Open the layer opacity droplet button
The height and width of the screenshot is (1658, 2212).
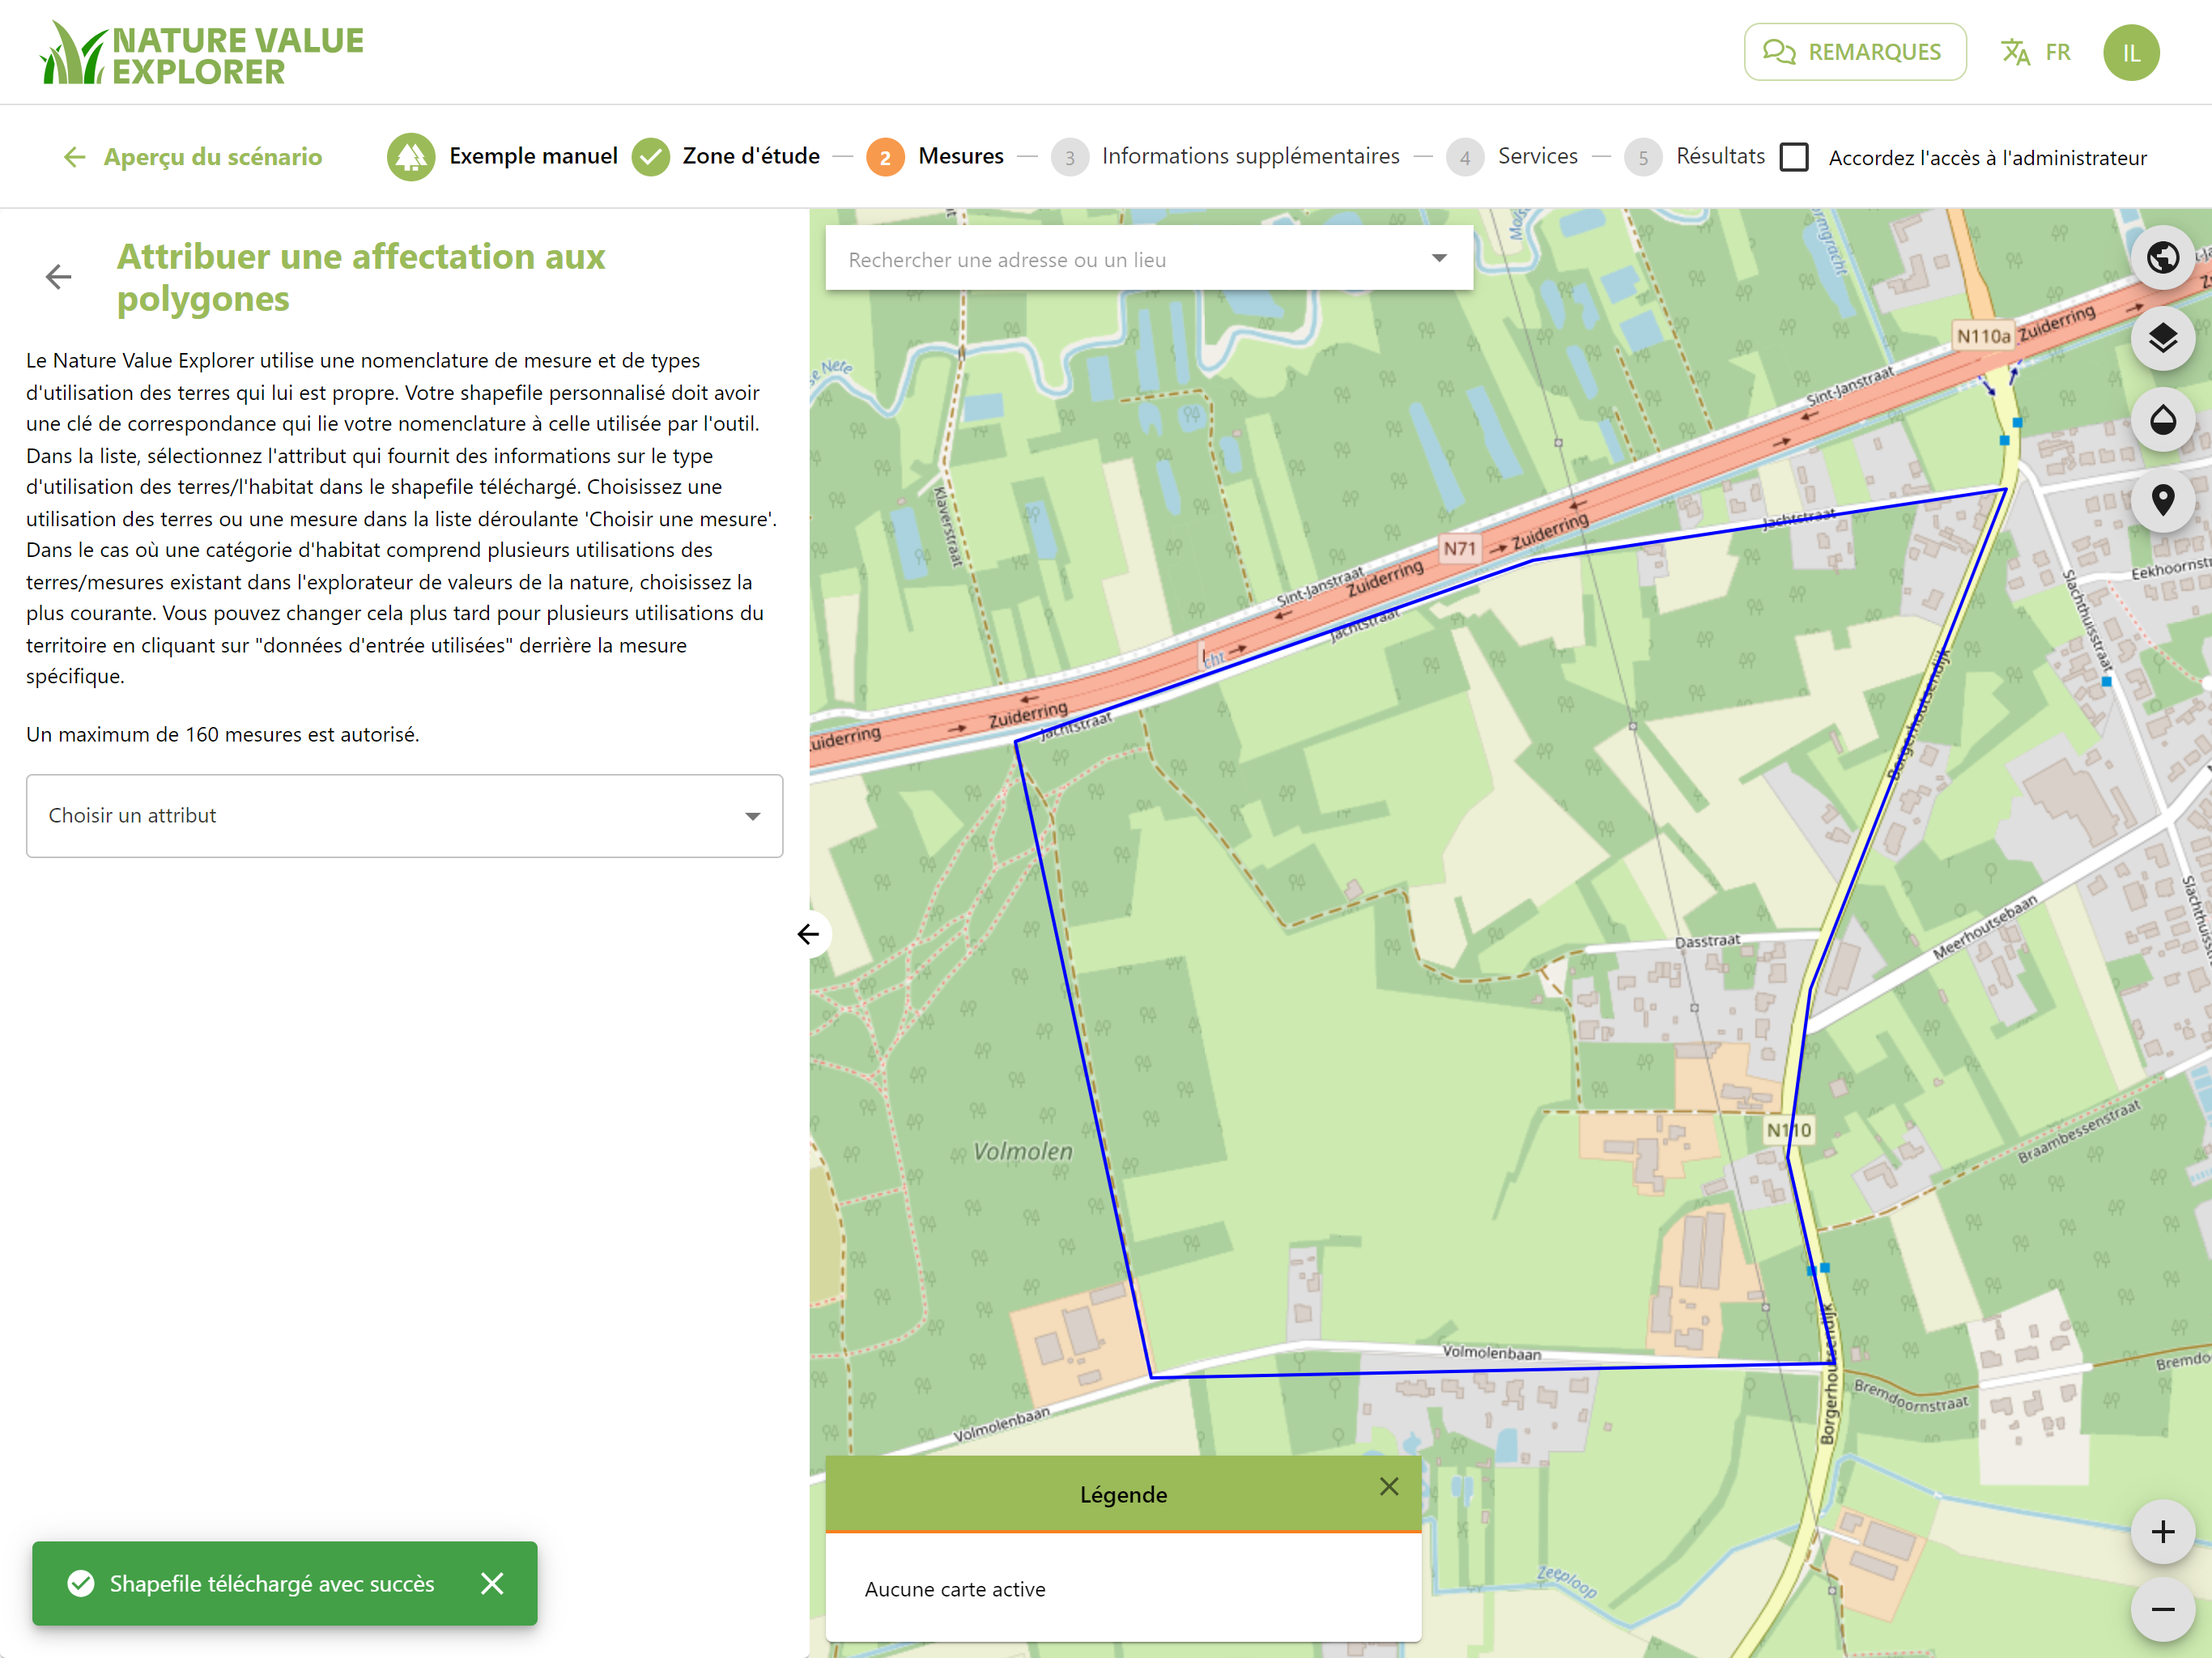2163,420
